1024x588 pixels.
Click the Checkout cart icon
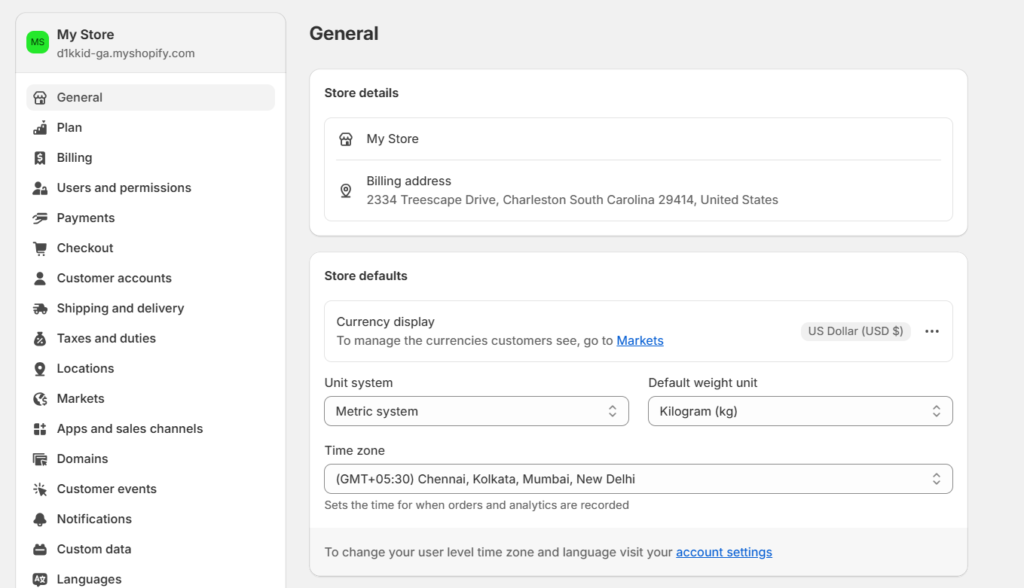pyautogui.click(x=40, y=248)
